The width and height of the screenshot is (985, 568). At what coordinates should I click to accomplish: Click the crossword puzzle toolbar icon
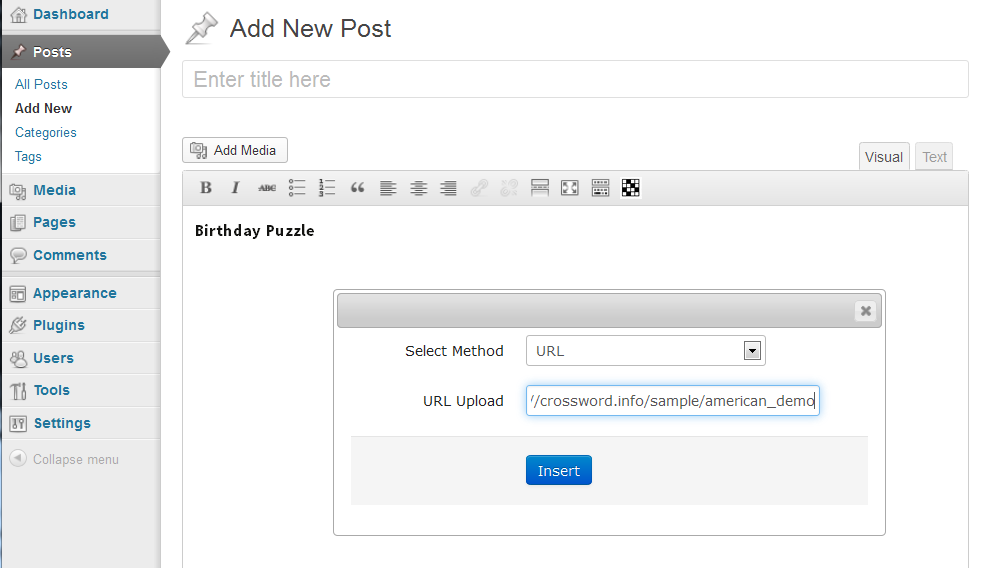(631, 188)
